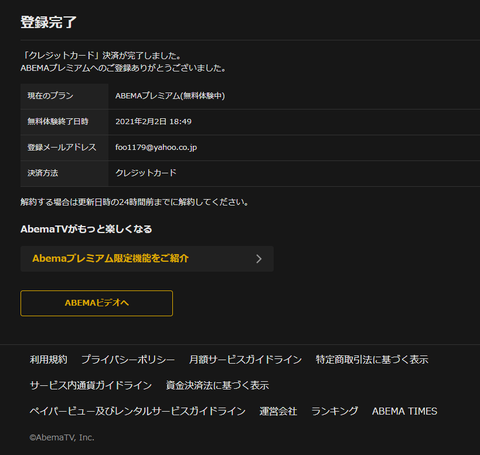Screen dimensions: 480x455
Task: Open 資金決済法に基づく表示 link
Action: coord(217,385)
